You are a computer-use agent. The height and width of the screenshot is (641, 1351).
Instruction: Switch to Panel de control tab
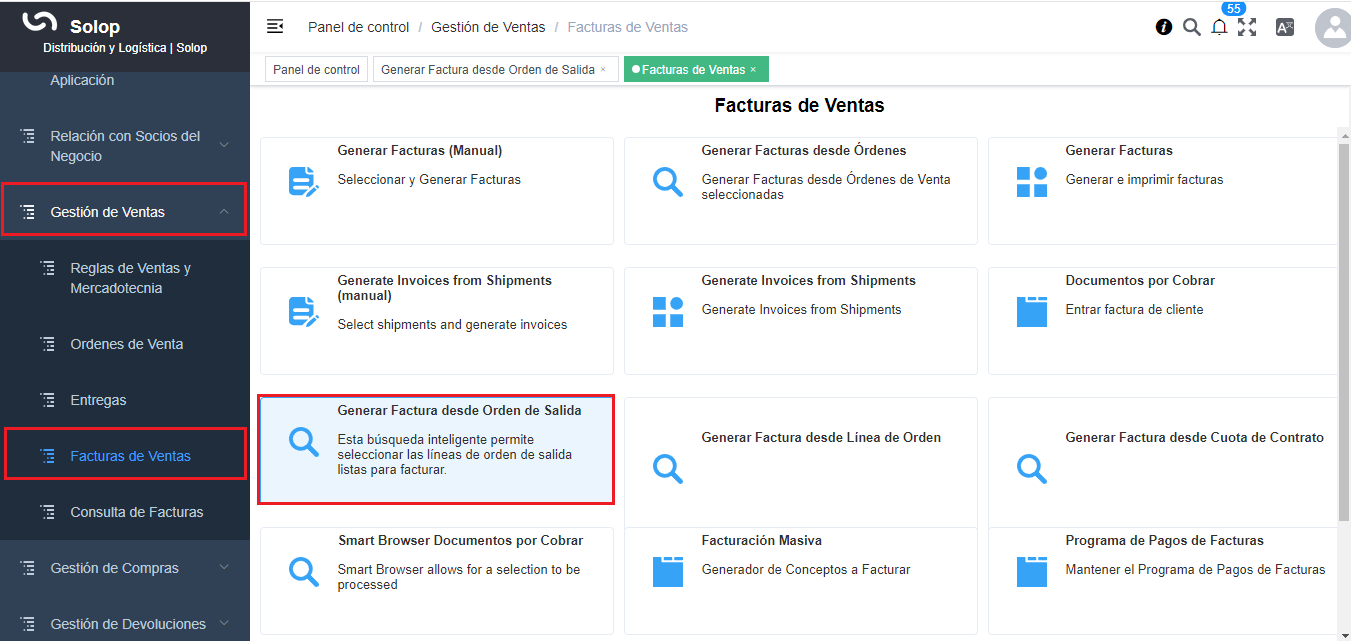(316, 70)
